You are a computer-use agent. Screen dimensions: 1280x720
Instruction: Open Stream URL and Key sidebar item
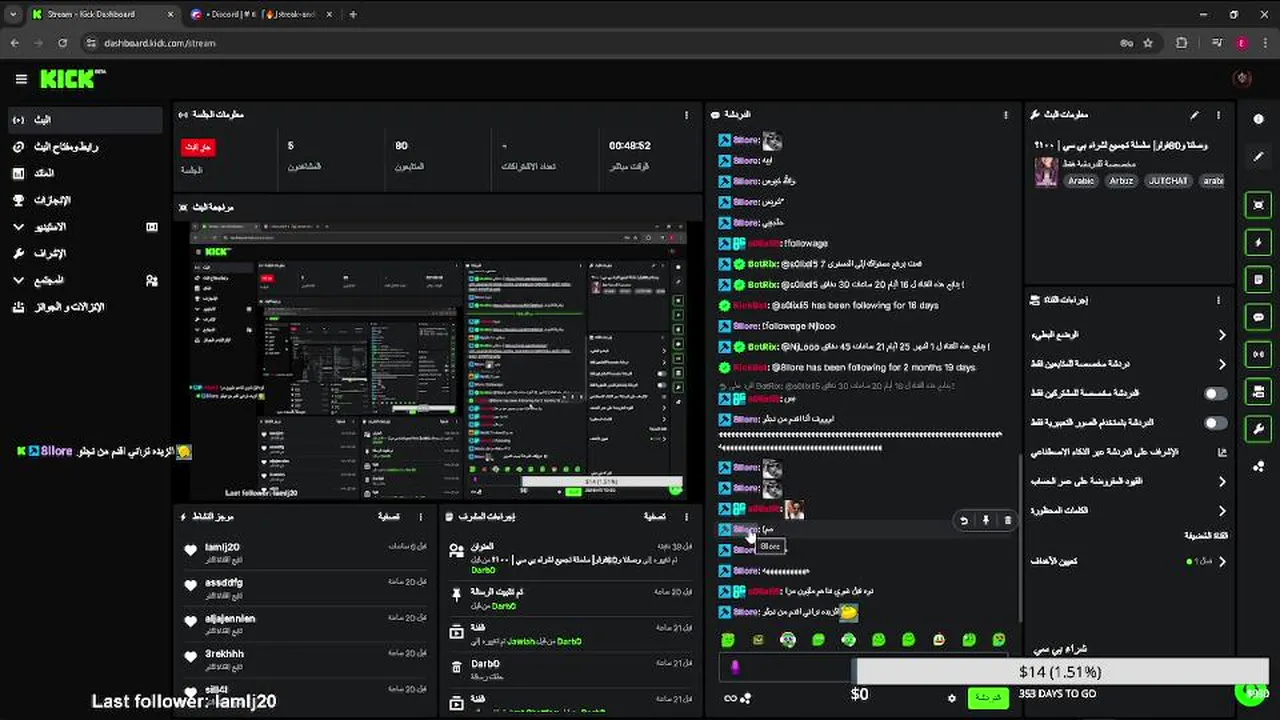click(x=85, y=147)
